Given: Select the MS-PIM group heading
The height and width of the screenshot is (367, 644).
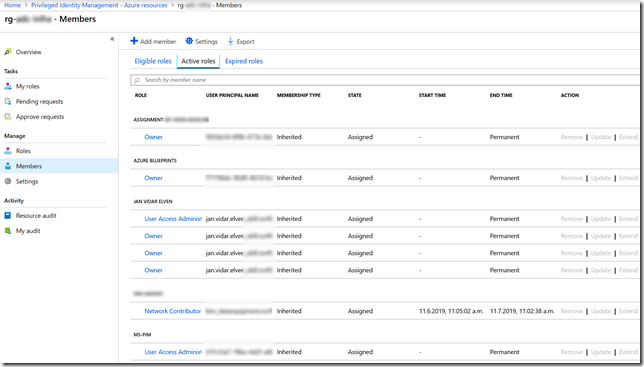Looking at the screenshot, I should tap(142, 335).
